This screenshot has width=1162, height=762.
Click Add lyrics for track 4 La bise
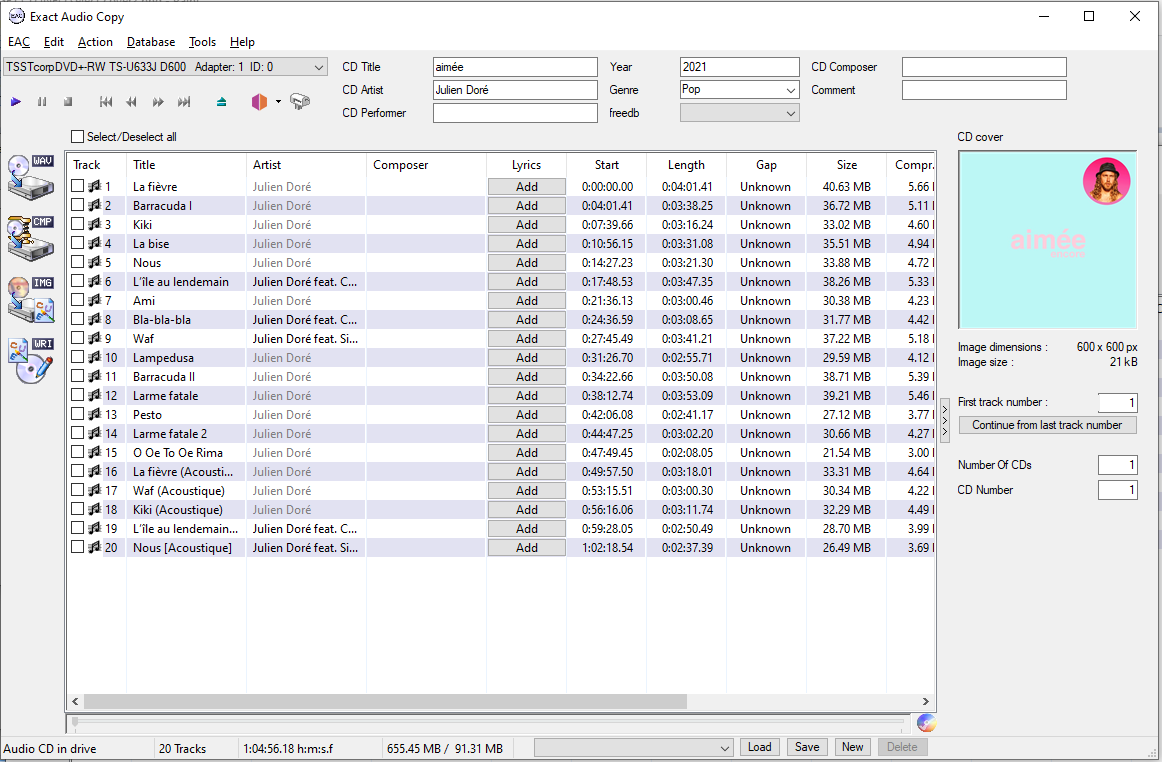click(x=527, y=243)
